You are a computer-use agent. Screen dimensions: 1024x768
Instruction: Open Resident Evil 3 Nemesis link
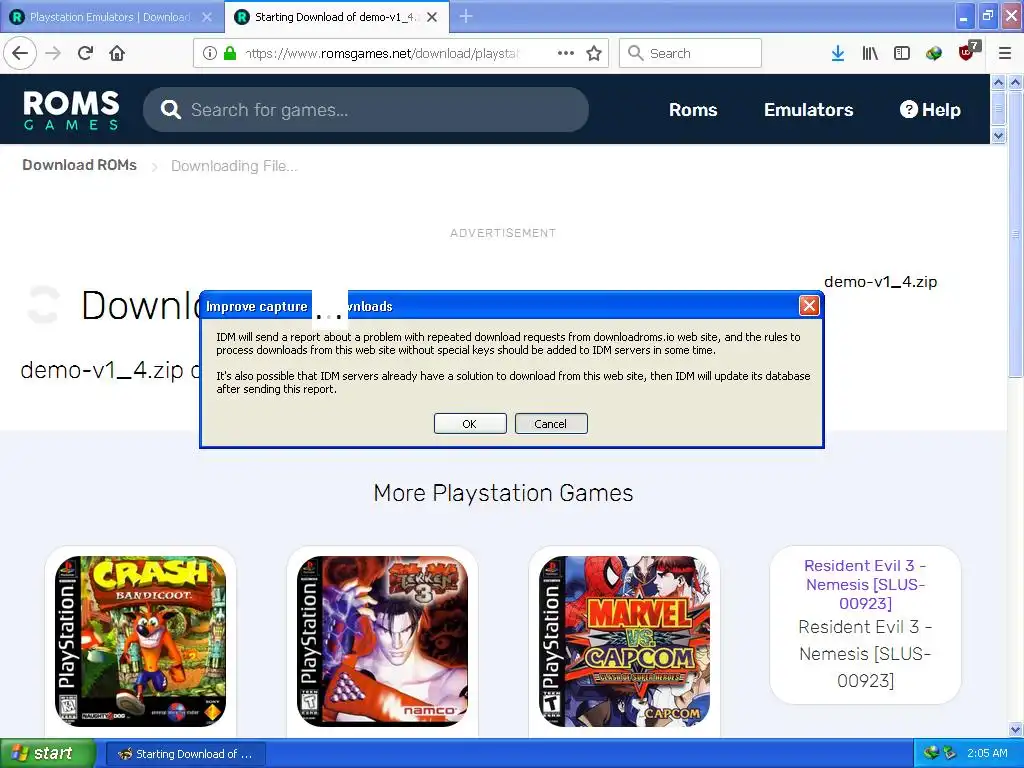click(865, 584)
